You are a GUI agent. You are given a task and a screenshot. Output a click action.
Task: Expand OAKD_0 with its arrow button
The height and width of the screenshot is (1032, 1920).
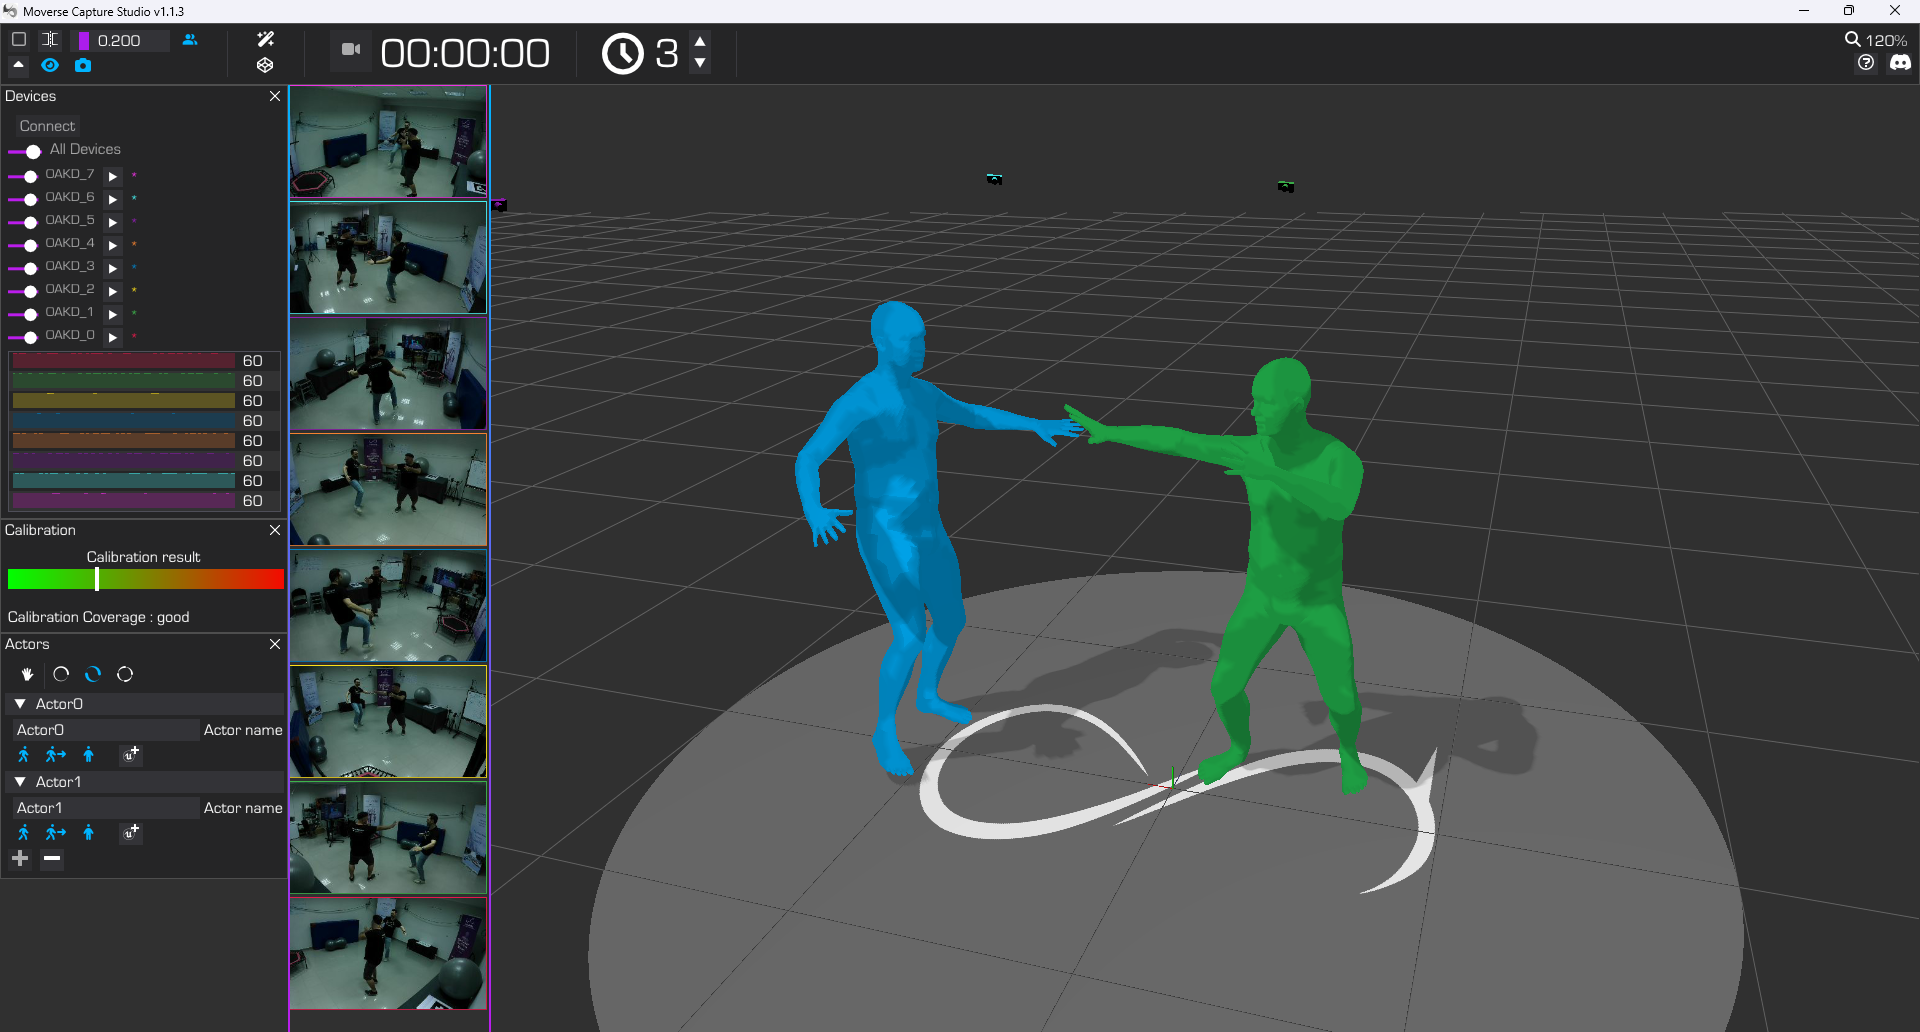pyautogui.click(x=113, y=337)
